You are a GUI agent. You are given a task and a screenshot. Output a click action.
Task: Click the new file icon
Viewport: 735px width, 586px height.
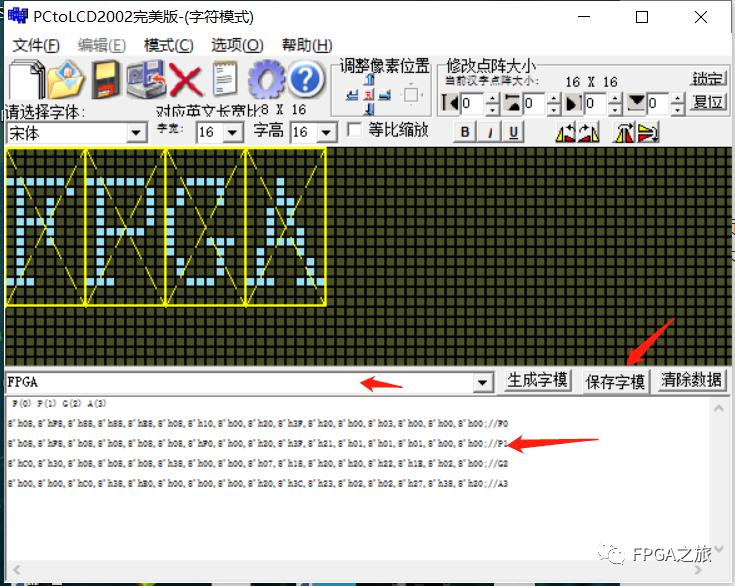pyautogui.click(x=26, y=79)
